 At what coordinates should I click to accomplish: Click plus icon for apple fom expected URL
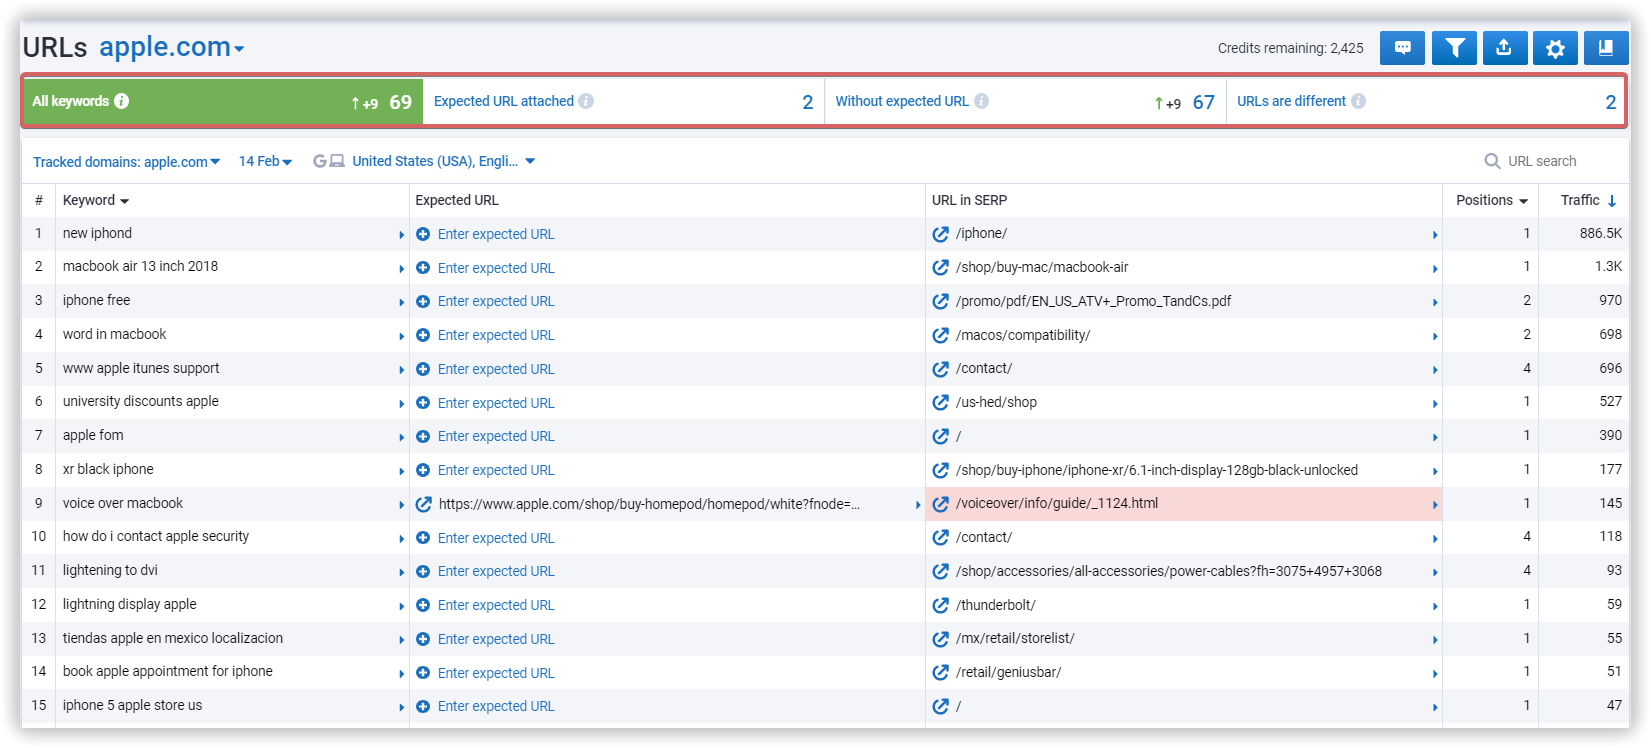point(423,436)
